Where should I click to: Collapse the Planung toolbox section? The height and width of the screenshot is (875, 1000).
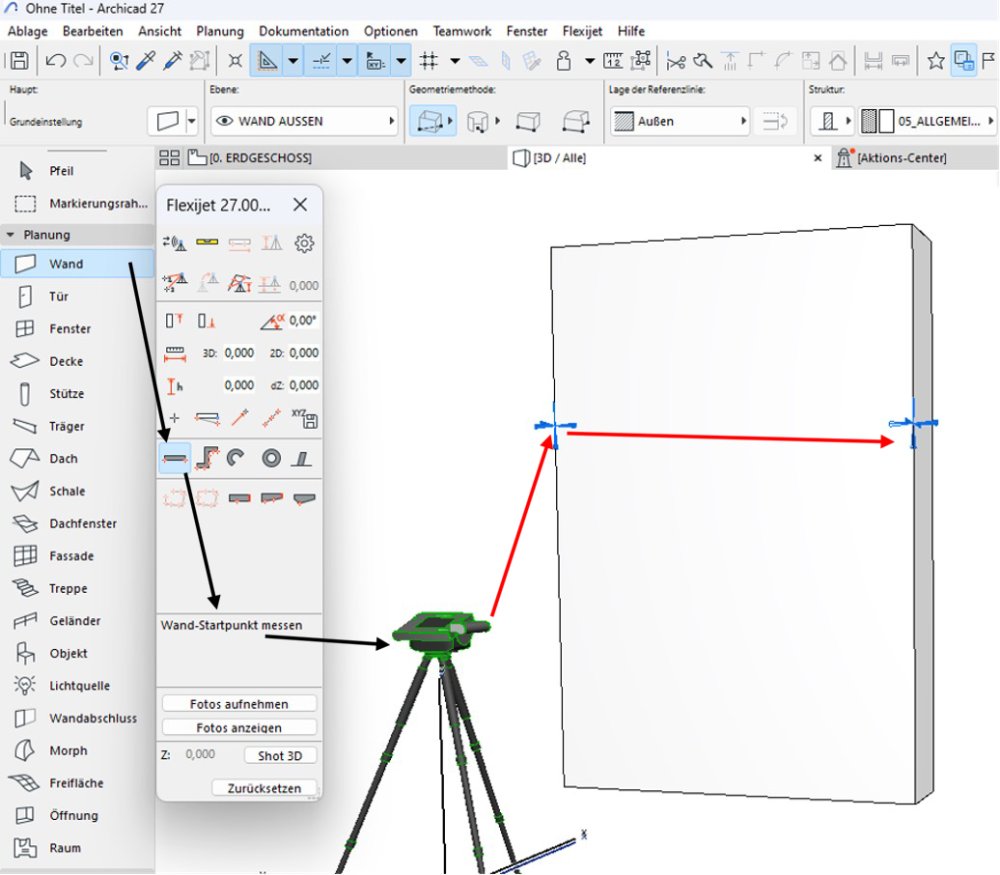[x=10, y=235]
